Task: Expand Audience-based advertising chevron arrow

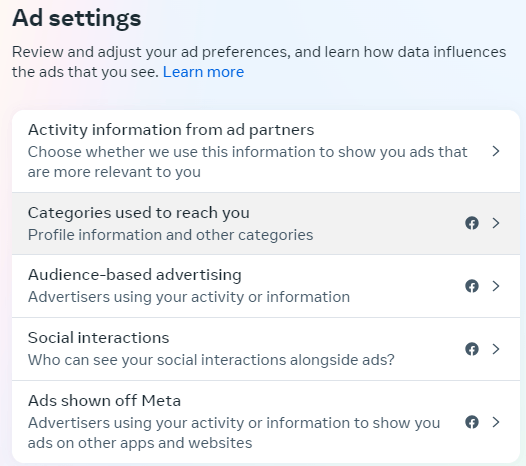Action: pos(496,286)
